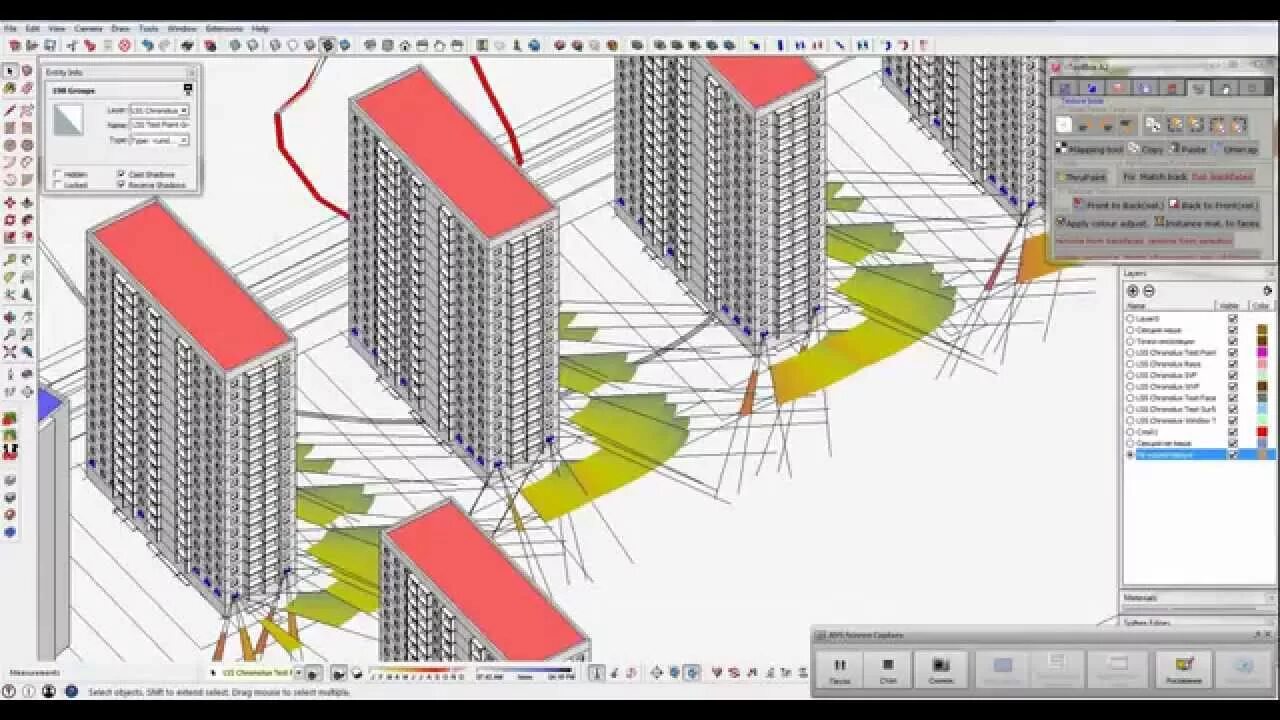The image size is (1280, 720).
Task: Click Unwrap button in ToolBox panel
Action: point(1236,149)
